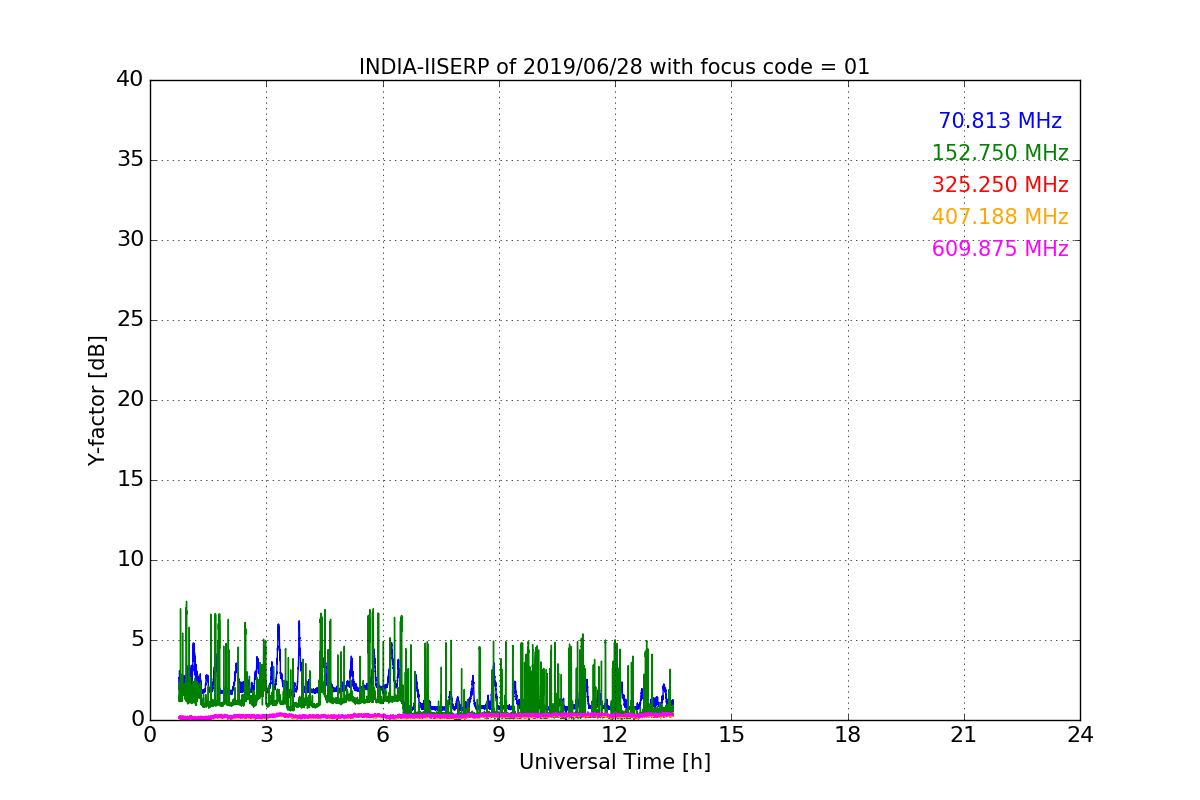Click the Universal Time [h] axis label
The width and height of the screenshot is (1200, 800).
[x=614, y=762]
